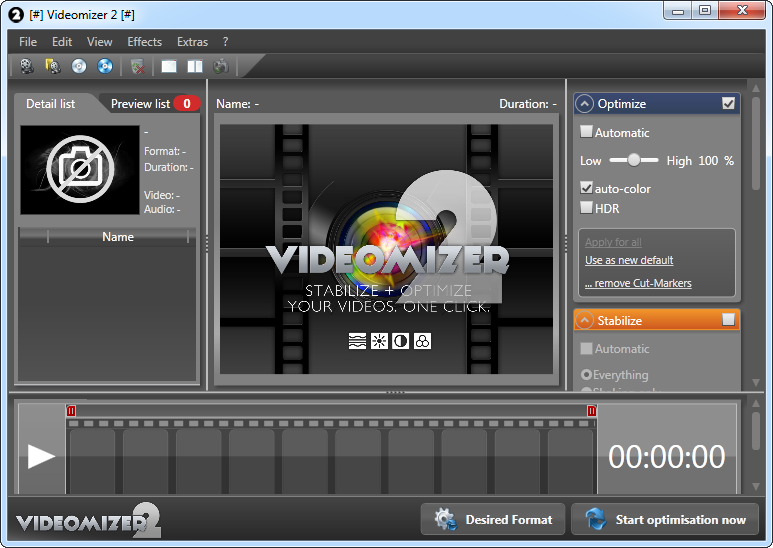The height and width of the screenshot is (548, 773).
Task: Open the Edit menu
Action: point(62,42)
